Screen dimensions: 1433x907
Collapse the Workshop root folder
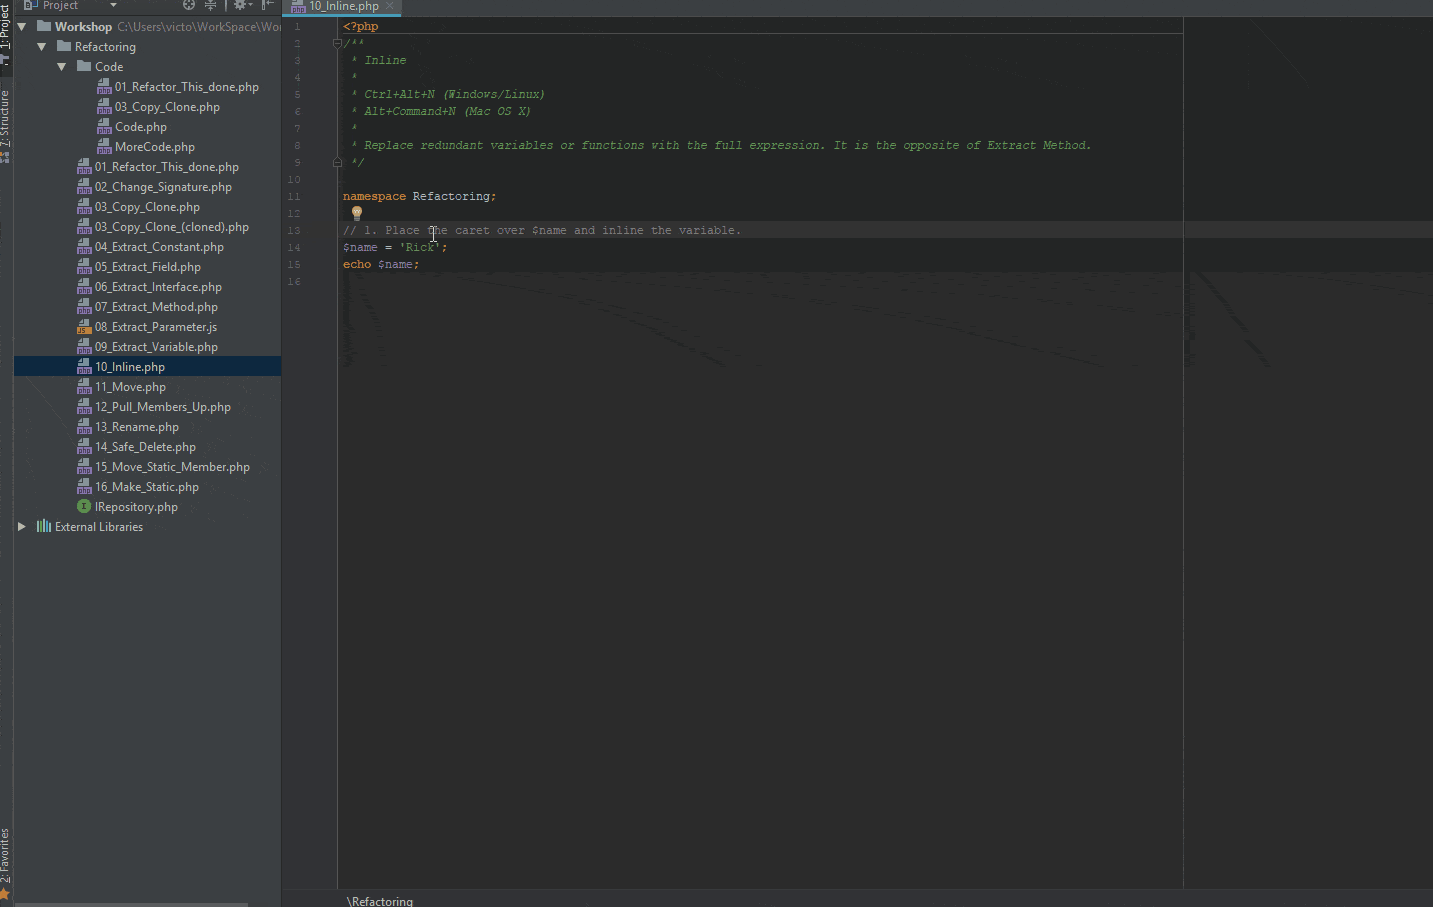pos(23,26)
